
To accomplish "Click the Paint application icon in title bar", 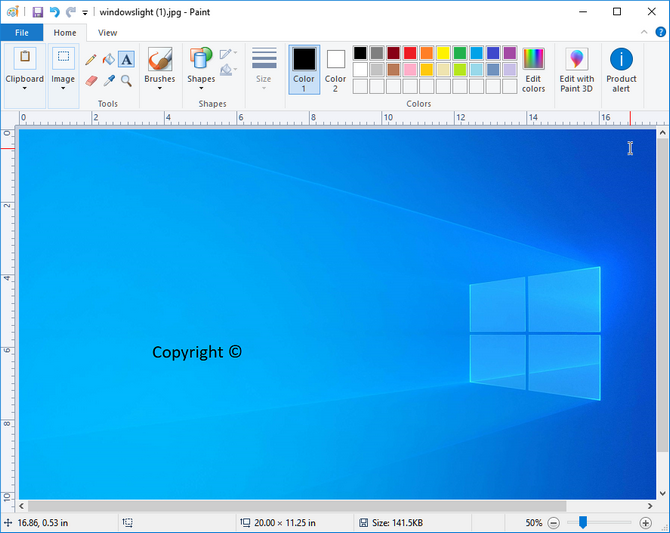I will click(13, 12).
